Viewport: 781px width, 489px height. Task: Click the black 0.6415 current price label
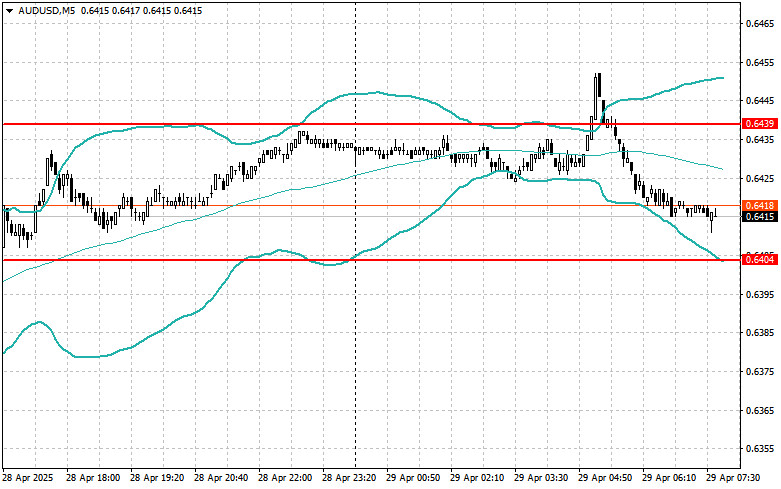(760, 217)
